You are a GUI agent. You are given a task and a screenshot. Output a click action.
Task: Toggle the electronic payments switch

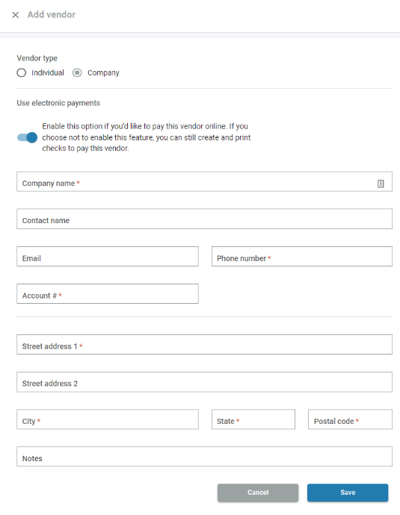(x=27, y=137)
